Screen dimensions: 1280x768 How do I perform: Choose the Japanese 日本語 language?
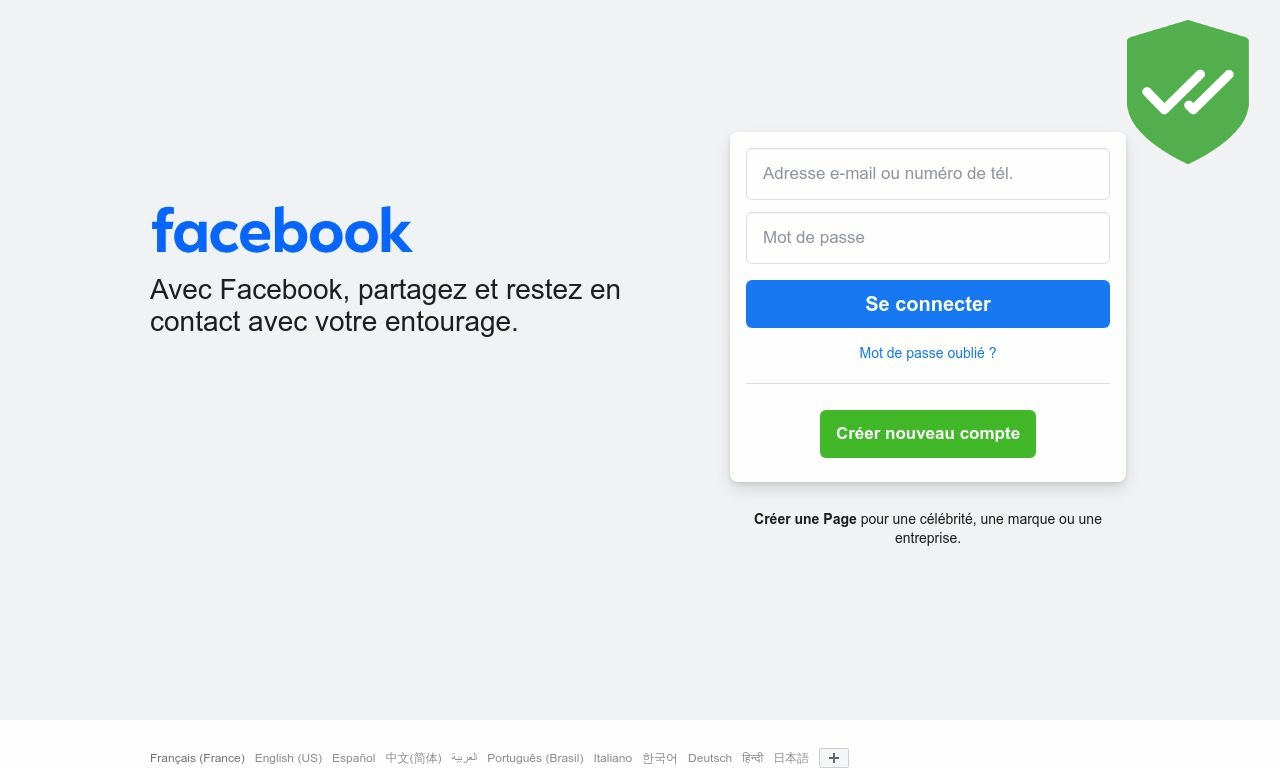tap(791, 758)
